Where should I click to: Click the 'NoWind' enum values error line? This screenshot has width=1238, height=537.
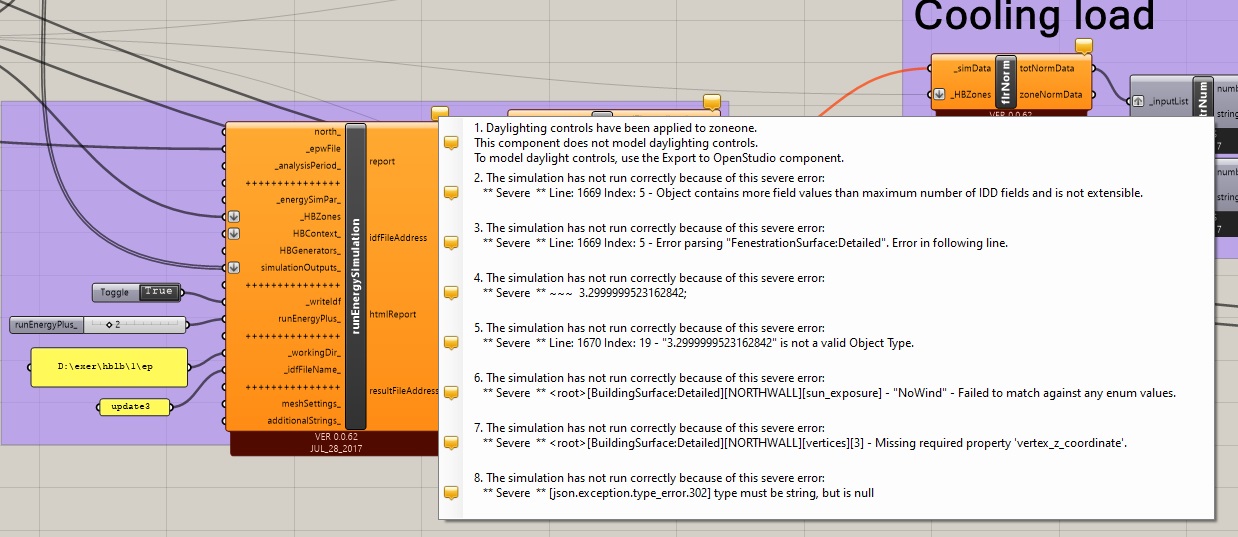click(x=829, y=393)
